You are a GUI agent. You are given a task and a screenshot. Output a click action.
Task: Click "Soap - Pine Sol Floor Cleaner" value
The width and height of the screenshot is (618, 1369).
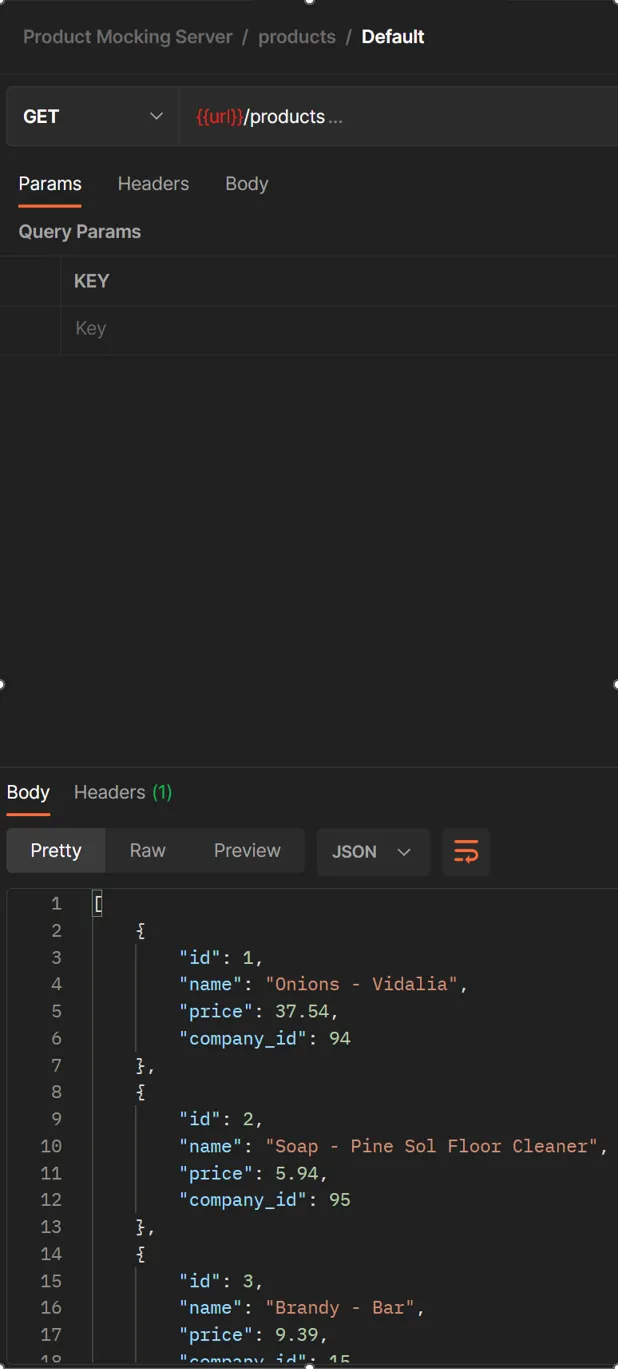431,1147
